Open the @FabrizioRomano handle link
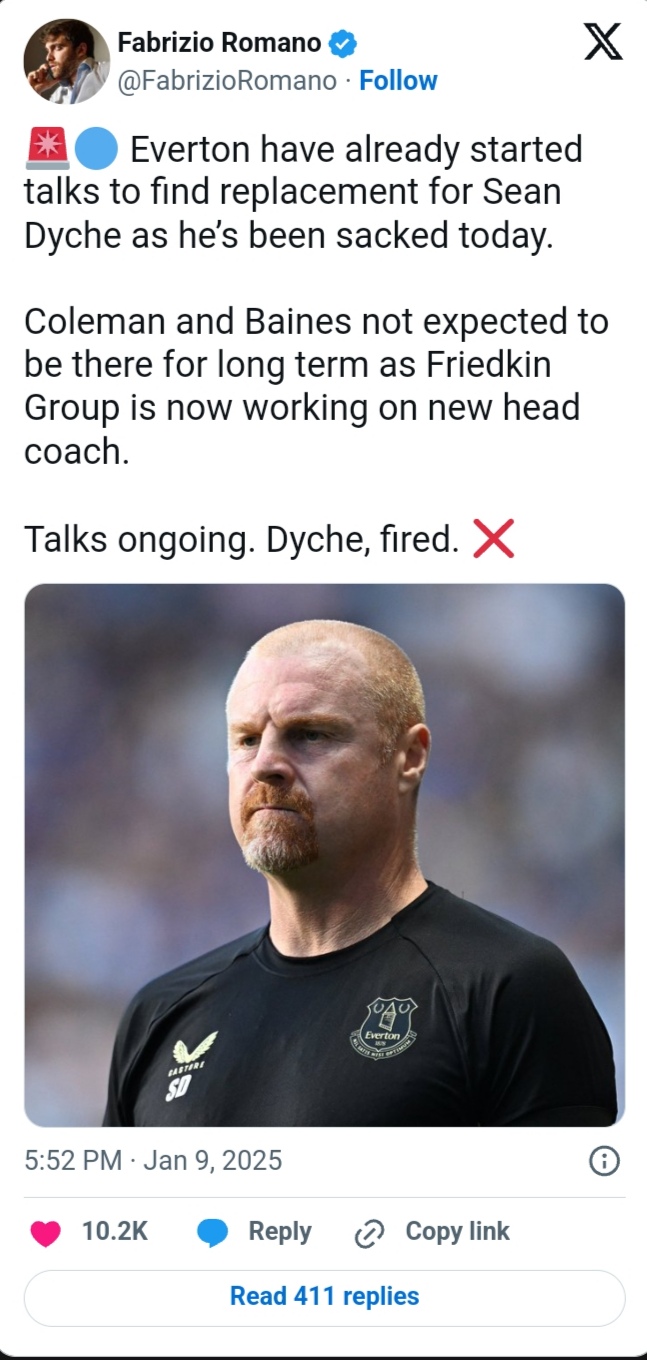Screen dimensions: 647x1360 pyautogui.click(x=227, y=81)
